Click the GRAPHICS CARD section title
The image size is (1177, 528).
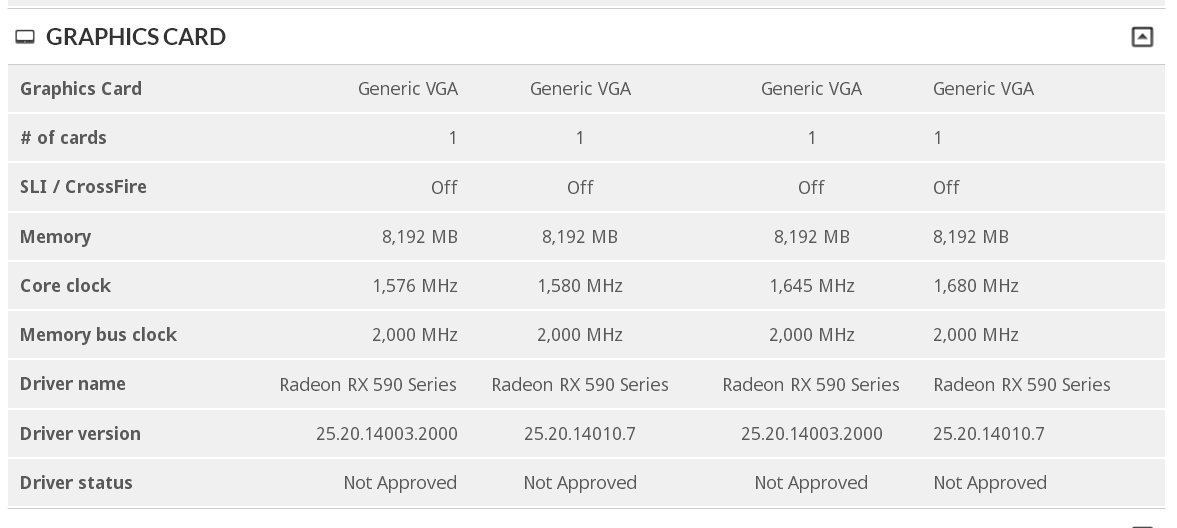point(136,37)
